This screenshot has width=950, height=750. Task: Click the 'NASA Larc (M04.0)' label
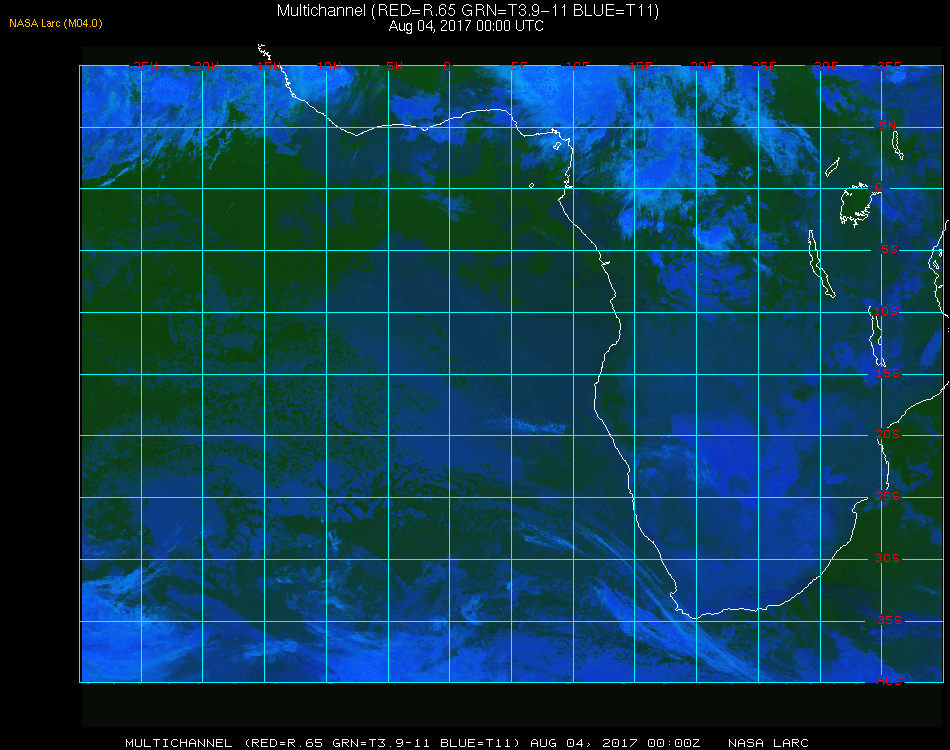(x=56, y=24)
